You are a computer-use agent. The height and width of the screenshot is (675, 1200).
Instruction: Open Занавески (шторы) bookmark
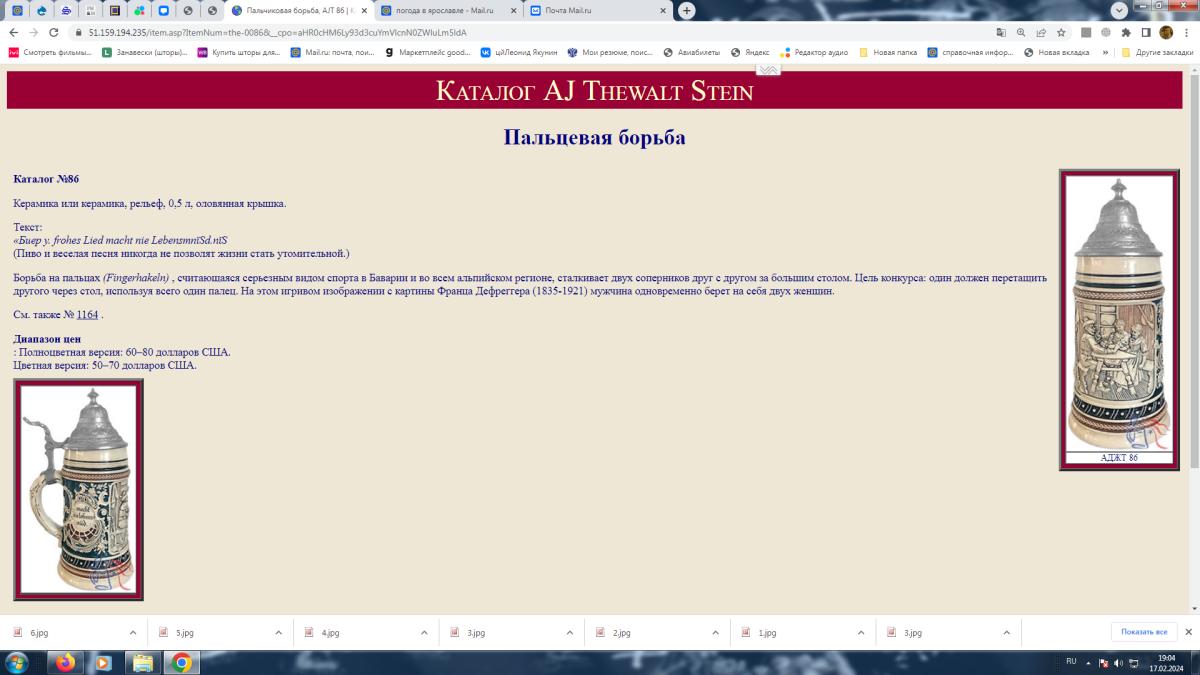[x=144, y=52]
